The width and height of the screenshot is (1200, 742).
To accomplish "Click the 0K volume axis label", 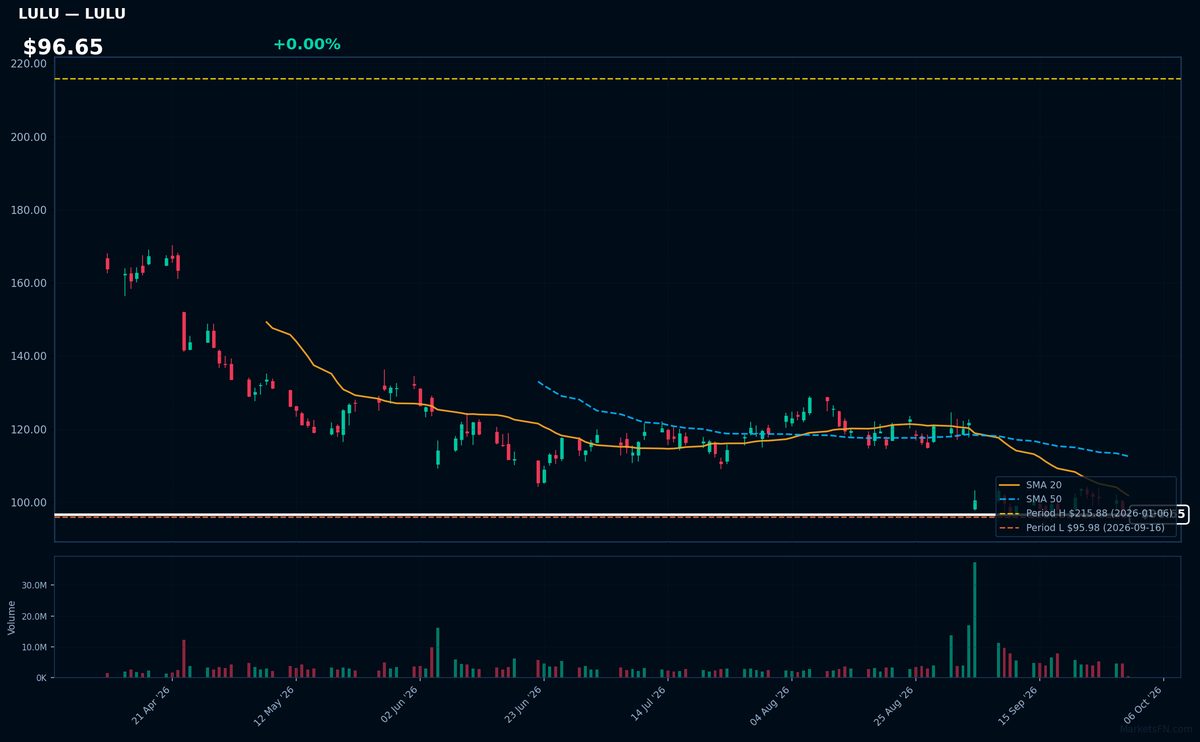I will (x=41, y=678).
